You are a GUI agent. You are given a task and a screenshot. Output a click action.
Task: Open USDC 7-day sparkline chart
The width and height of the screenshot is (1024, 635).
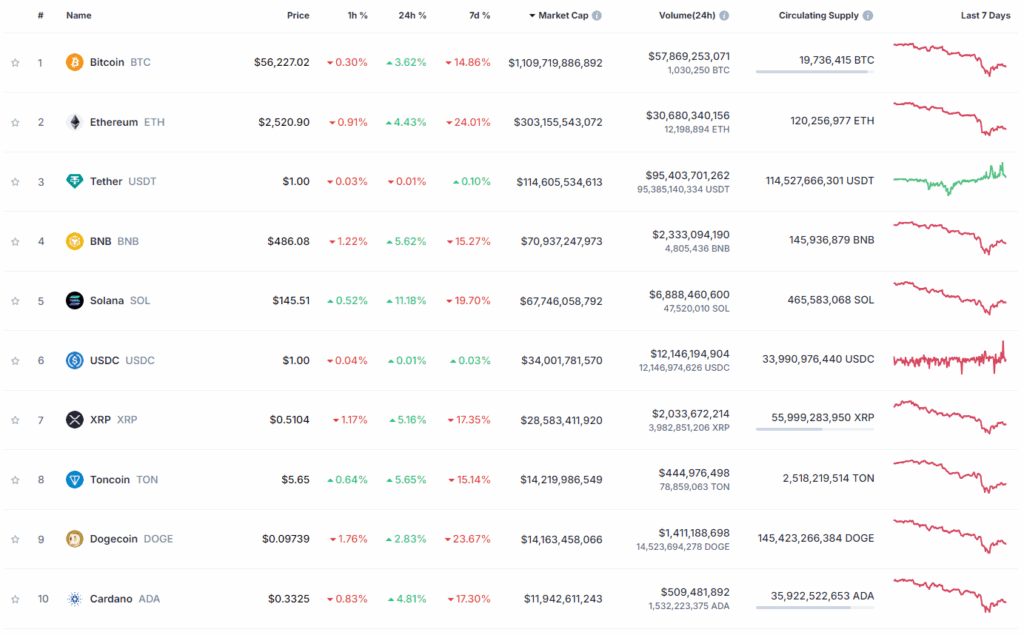pos(950,358)
